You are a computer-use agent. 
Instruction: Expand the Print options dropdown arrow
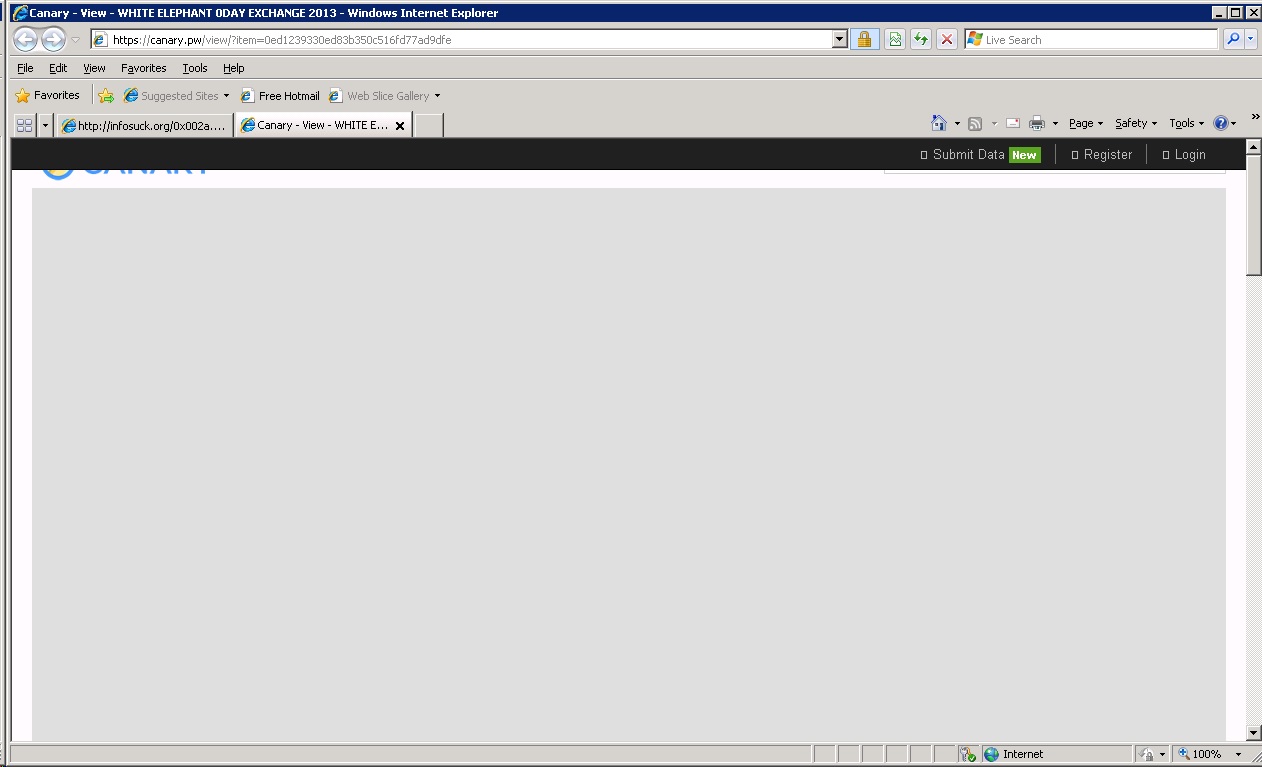[x=1055, y=124]
